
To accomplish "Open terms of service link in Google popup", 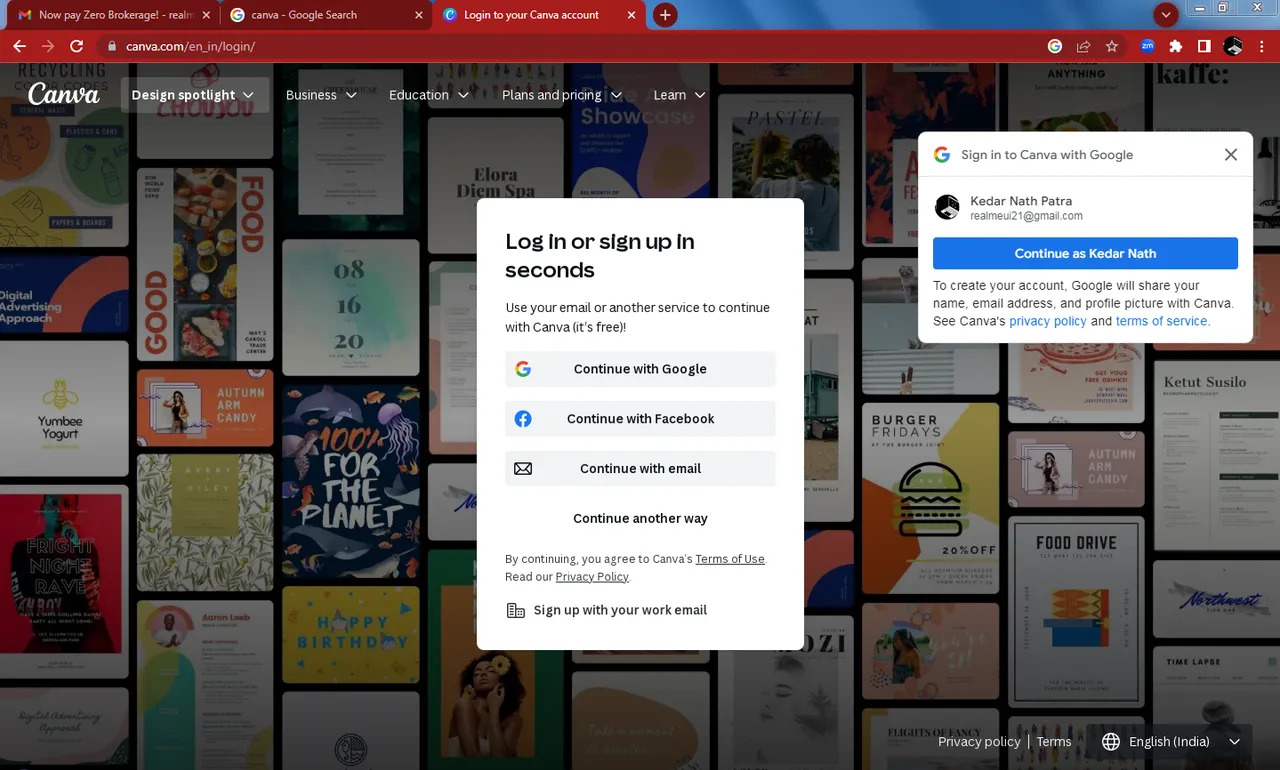I will (x=1162, y=321).
